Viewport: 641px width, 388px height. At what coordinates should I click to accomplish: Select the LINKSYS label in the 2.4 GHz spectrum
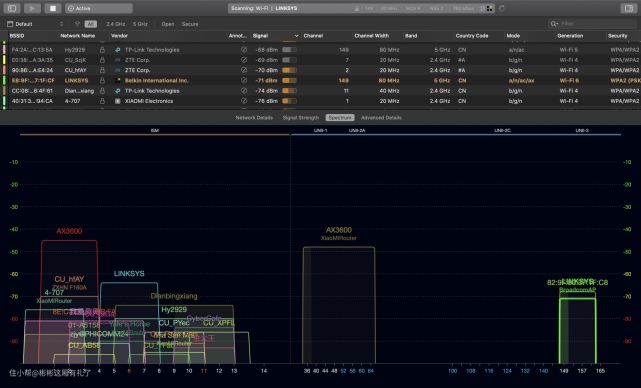point(129,274)
